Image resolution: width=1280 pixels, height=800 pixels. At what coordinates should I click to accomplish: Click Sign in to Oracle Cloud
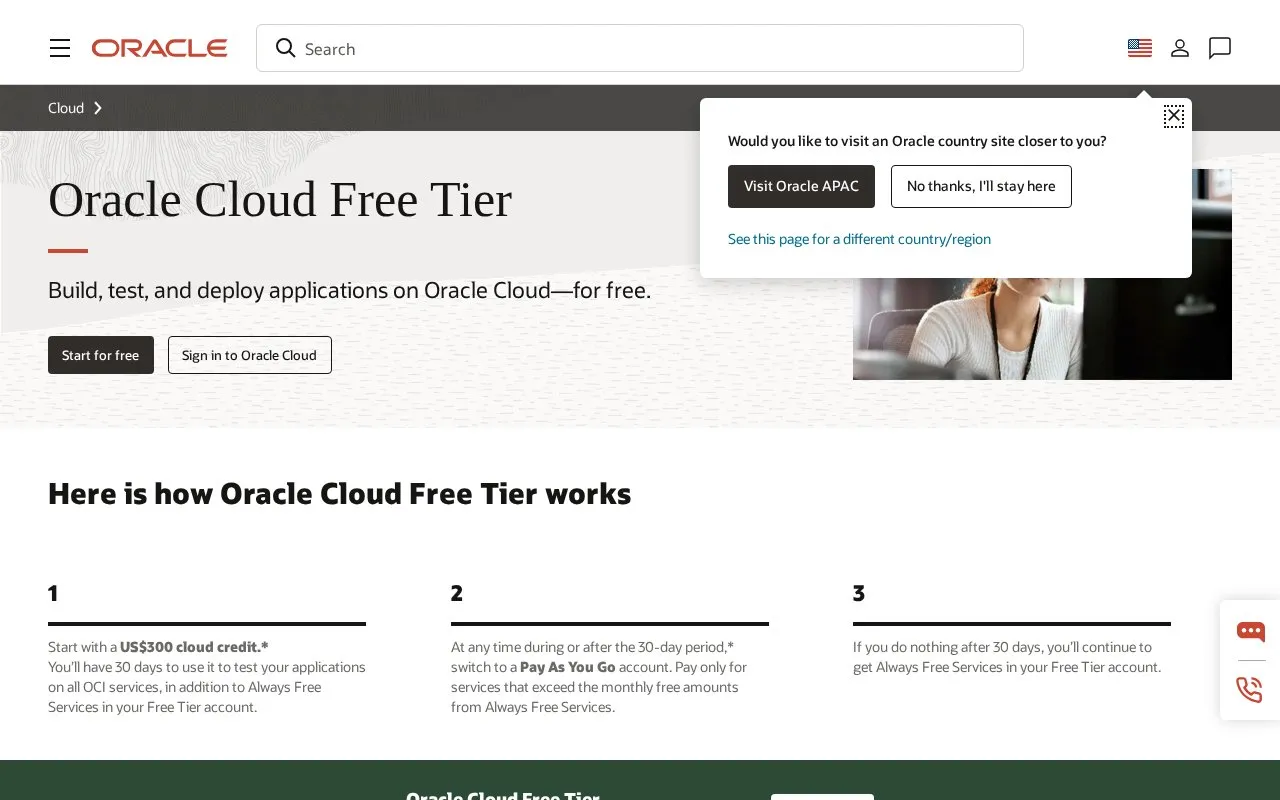tap(250, 355)
